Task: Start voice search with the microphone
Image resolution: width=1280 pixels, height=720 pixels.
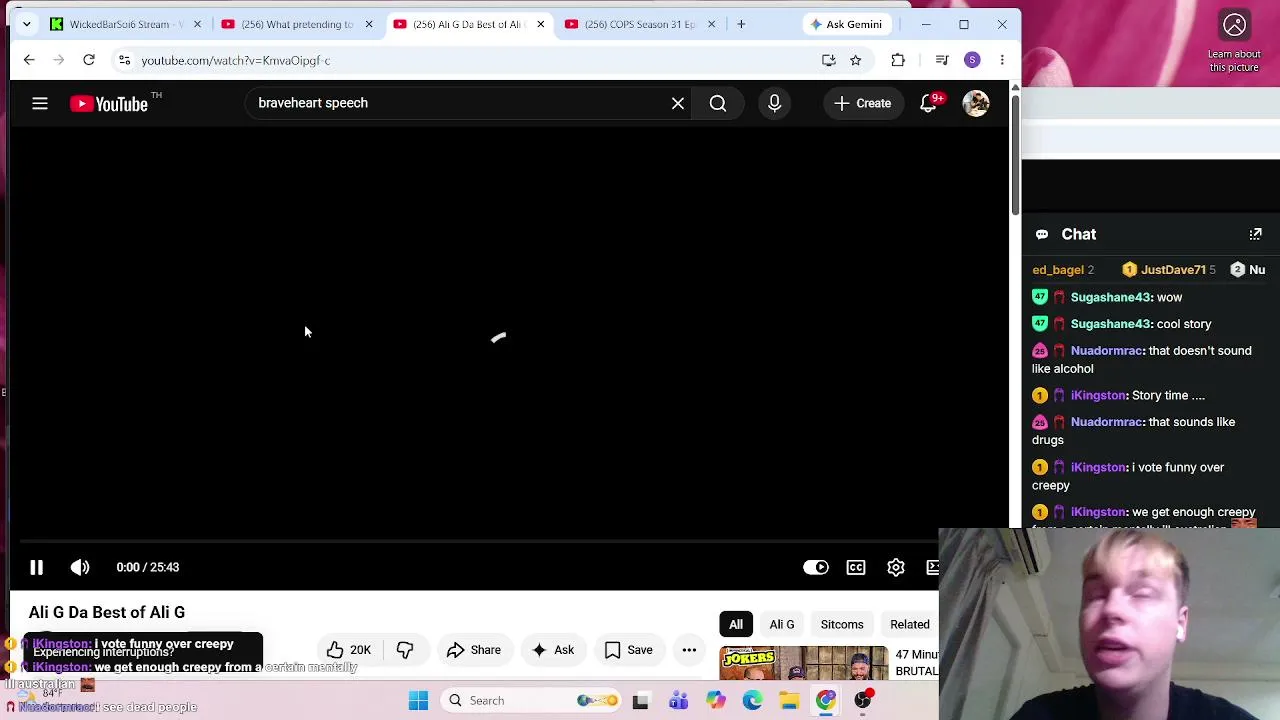Action: click(774, 103)
